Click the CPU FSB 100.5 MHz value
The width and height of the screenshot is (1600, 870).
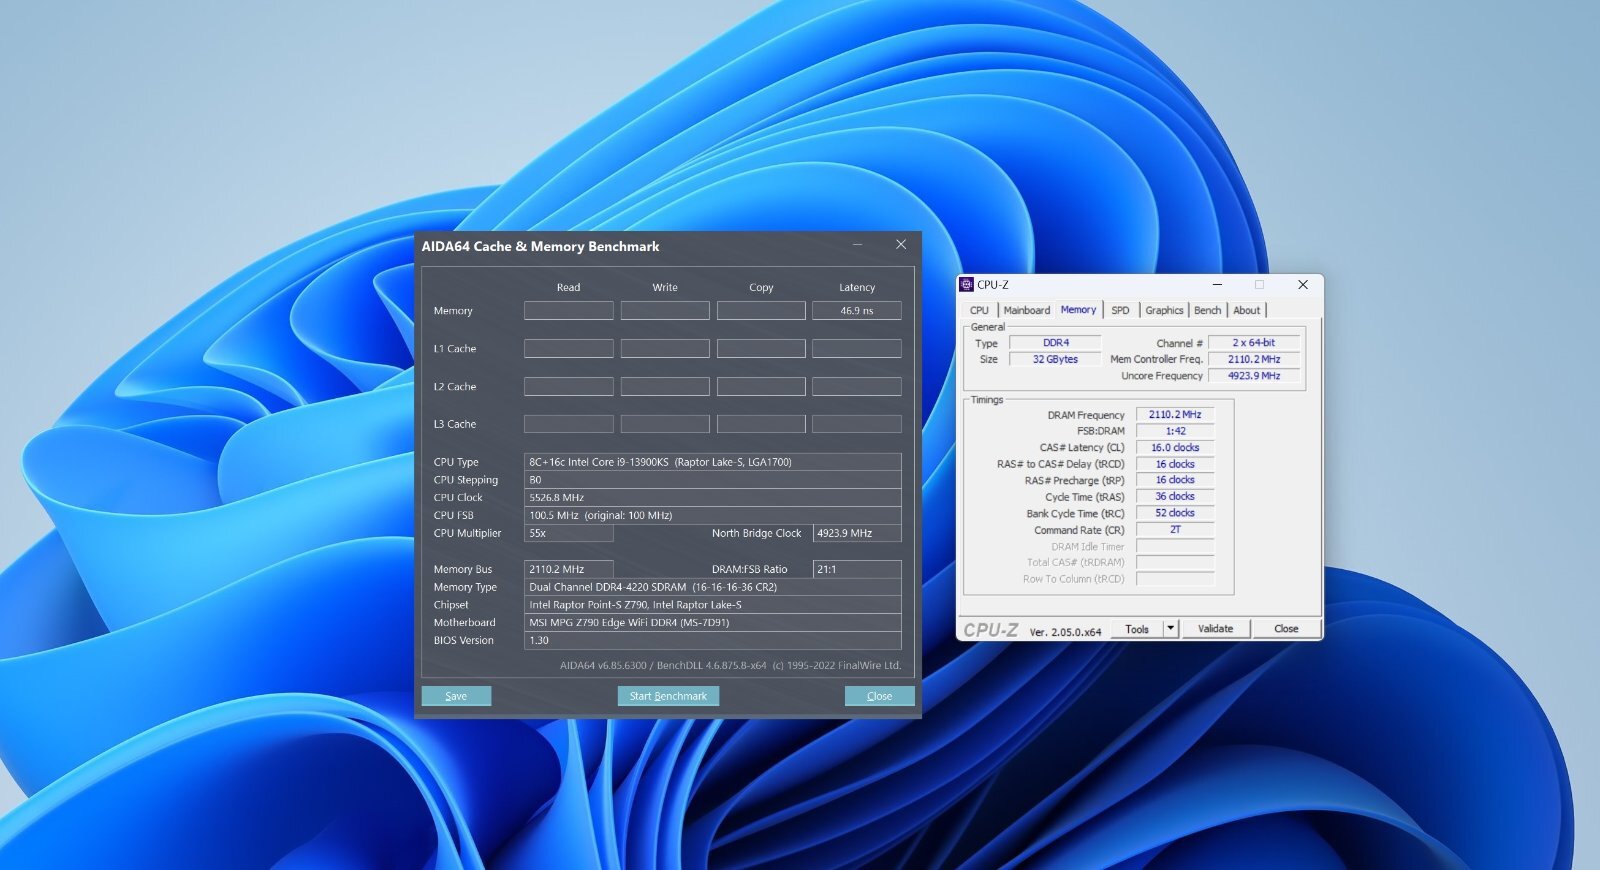pos(713,516)
